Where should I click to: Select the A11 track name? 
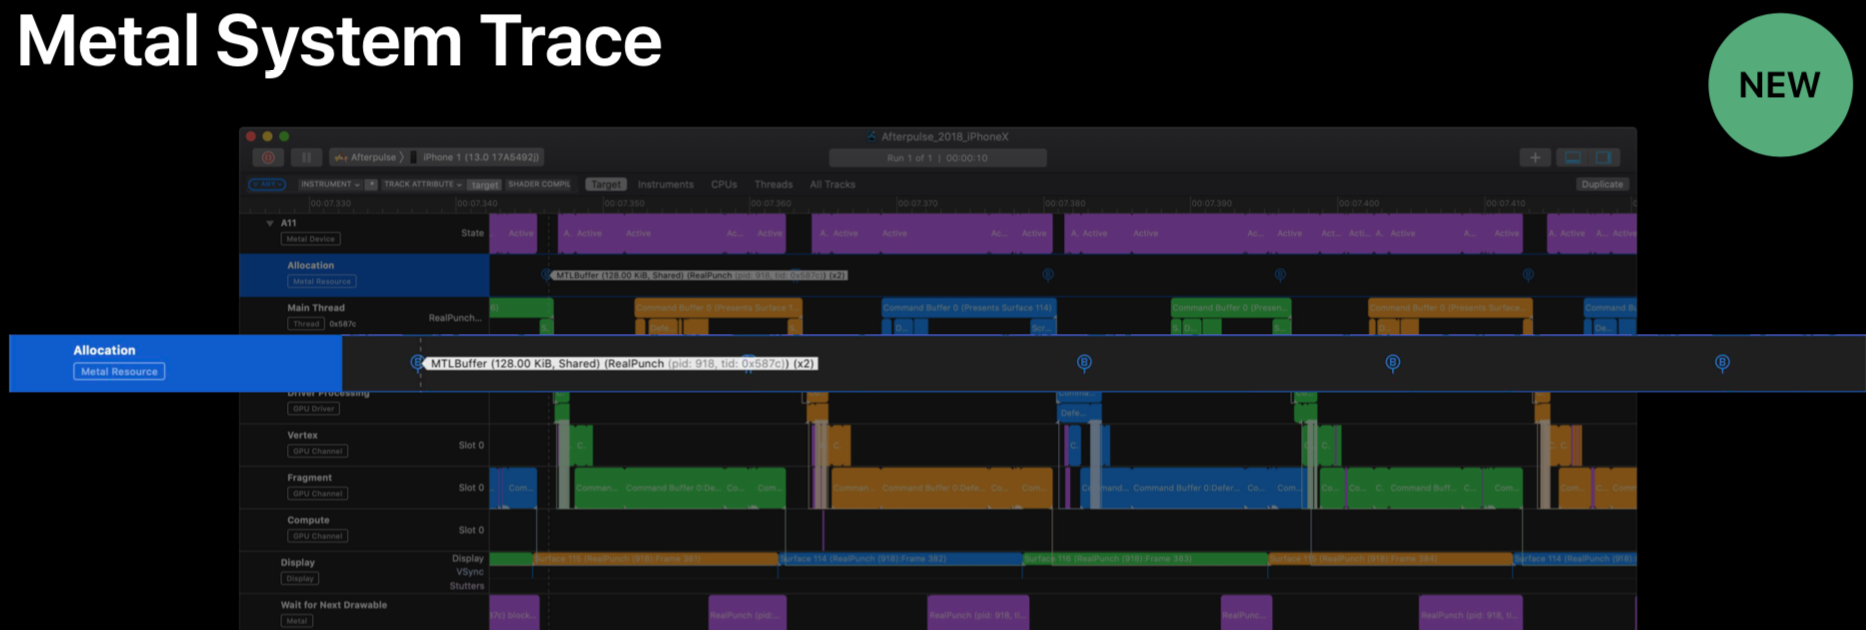coord(289,224)
